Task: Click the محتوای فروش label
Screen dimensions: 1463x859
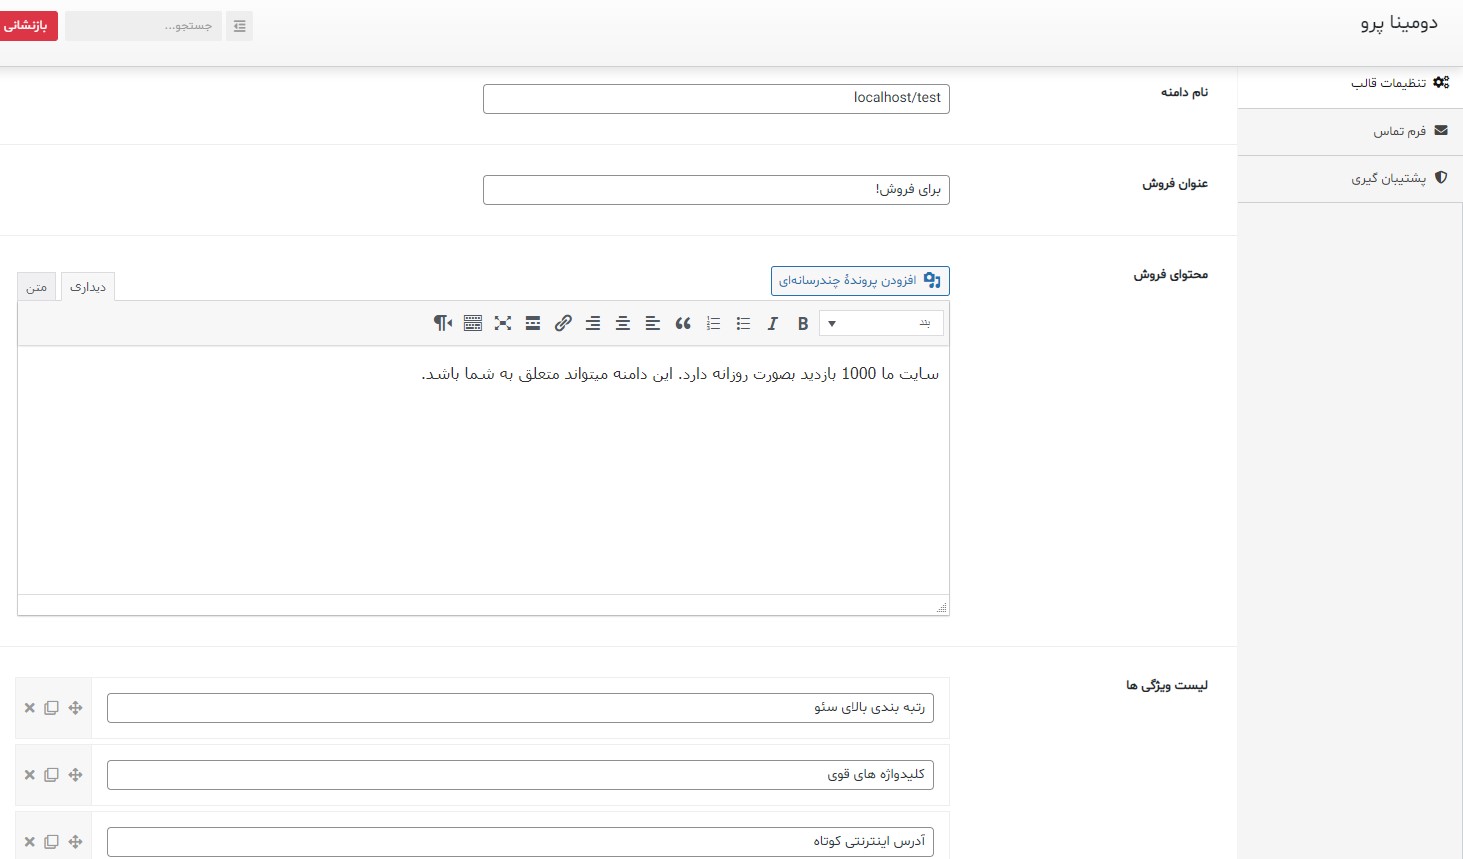Action: click(1170, 275)
